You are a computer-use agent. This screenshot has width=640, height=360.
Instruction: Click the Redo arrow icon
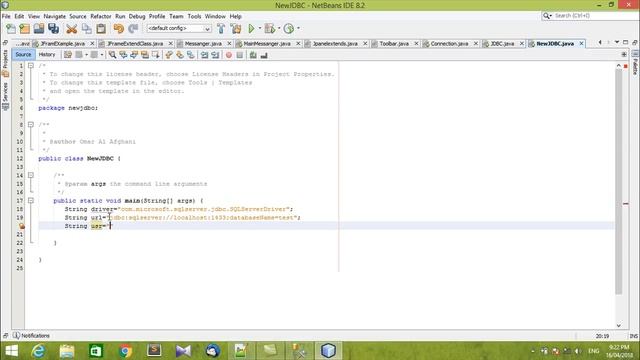[133, 29]
